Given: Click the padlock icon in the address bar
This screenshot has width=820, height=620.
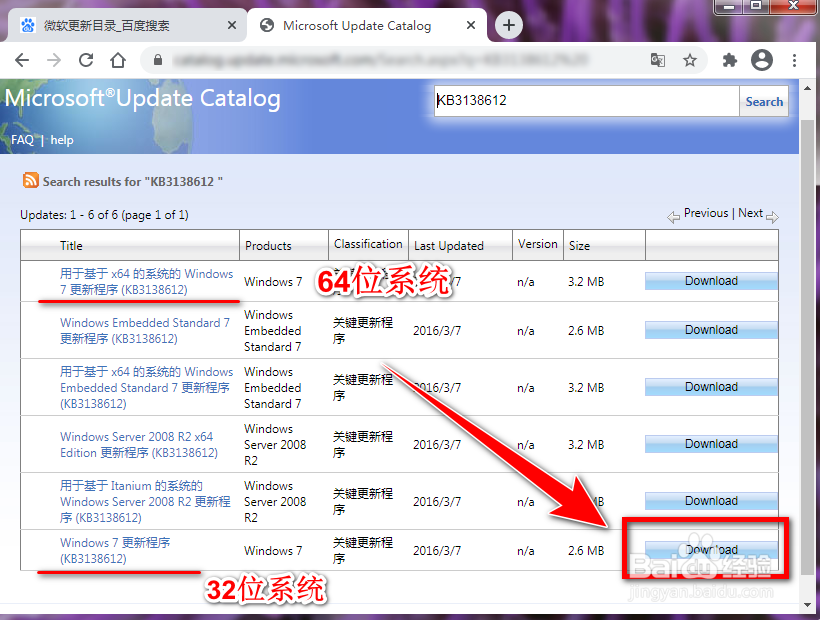Looking at the screenshot, I should (x=156, y=60).
